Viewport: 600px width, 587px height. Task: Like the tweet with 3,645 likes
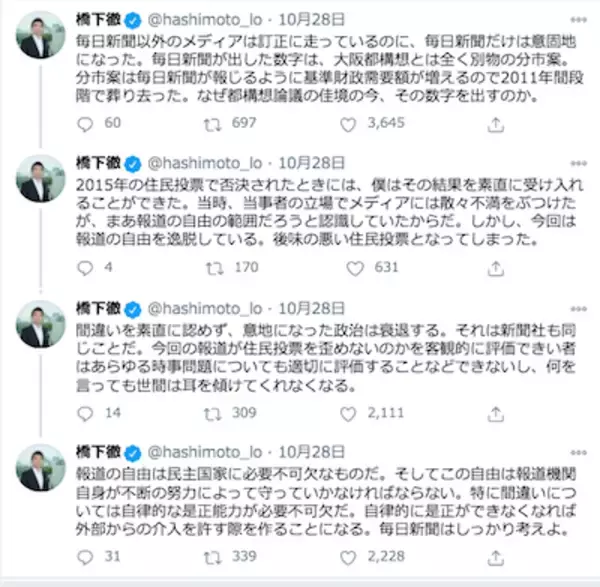click(x=349, y=123)
